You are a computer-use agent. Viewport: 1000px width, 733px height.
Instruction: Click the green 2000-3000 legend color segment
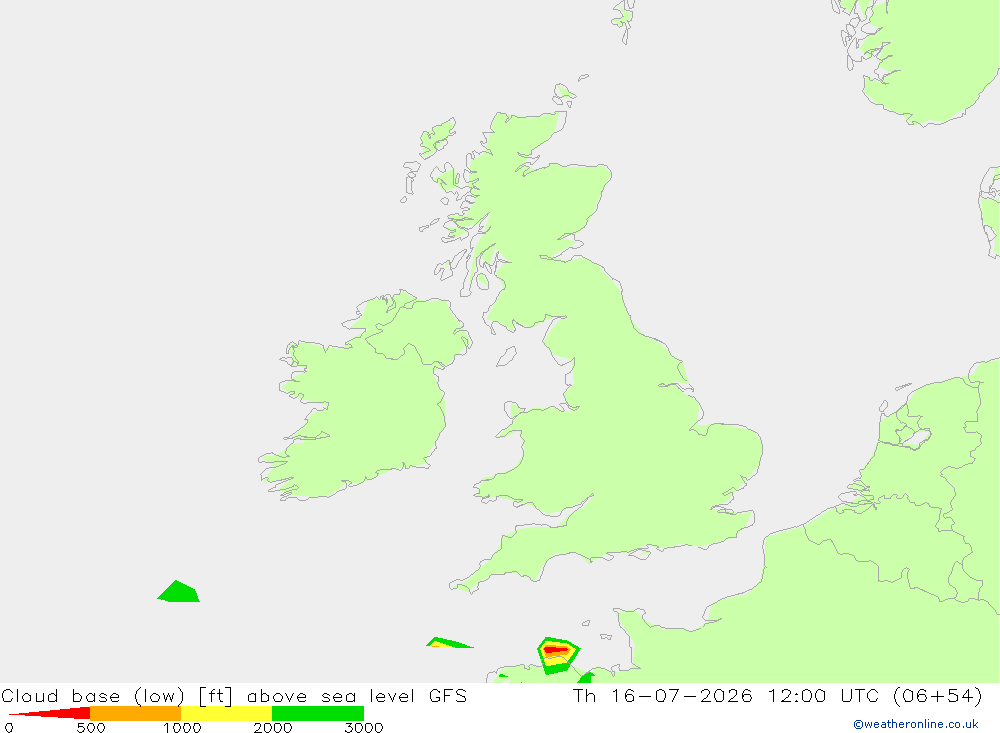(318, 713)
